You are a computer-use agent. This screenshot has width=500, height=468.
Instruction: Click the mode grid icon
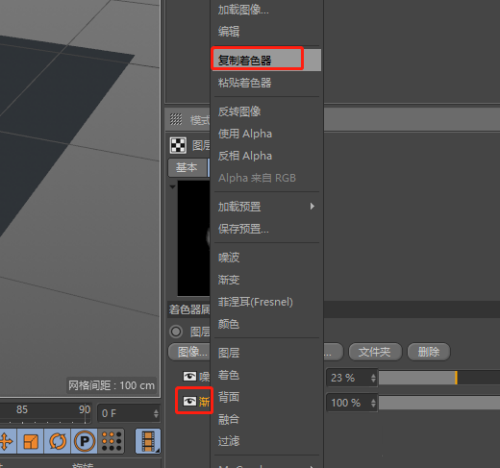[x=176, y=119]
